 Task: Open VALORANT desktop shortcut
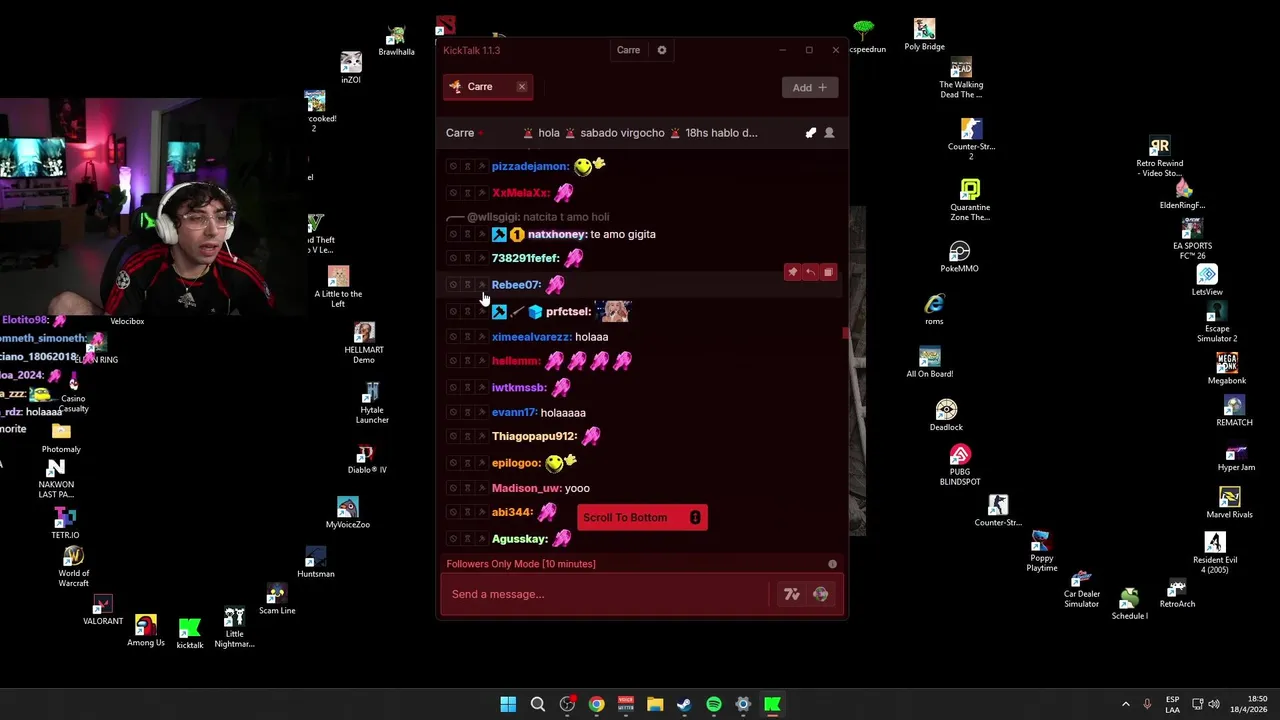click(103, 611)
